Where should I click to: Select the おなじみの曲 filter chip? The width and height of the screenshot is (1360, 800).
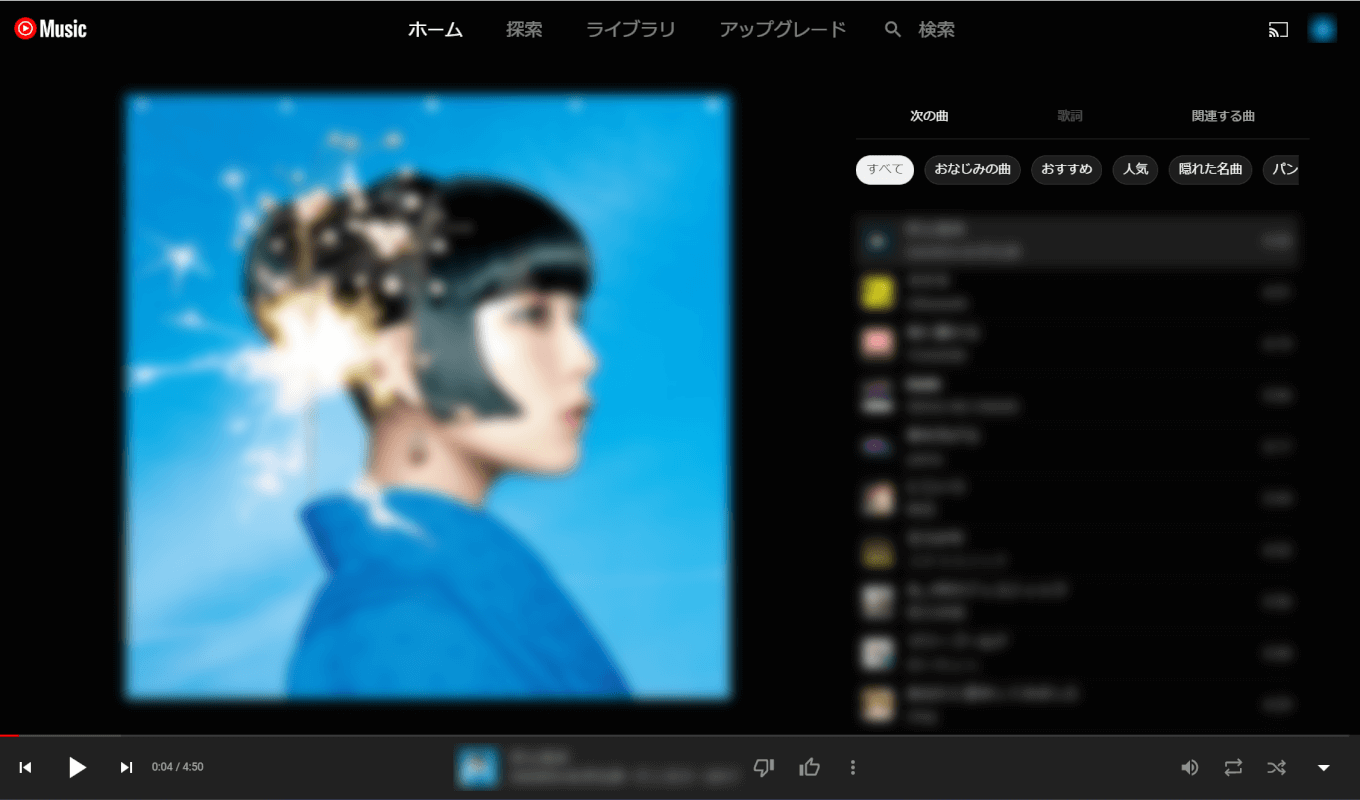point(972,169)
